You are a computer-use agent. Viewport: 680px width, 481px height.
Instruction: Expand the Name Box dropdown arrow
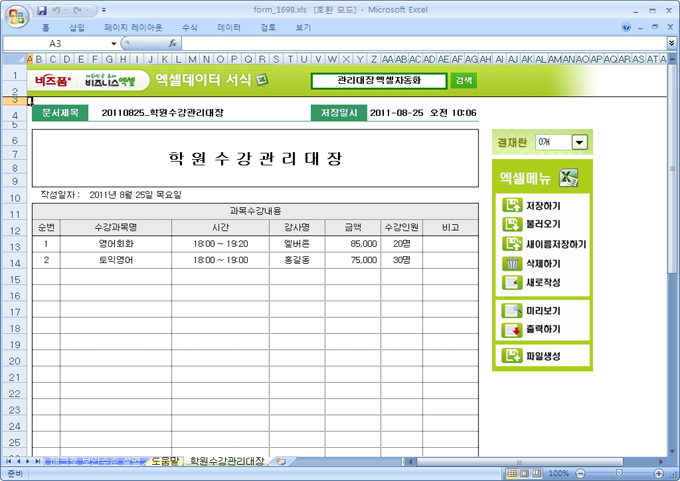tap(114, 43)
